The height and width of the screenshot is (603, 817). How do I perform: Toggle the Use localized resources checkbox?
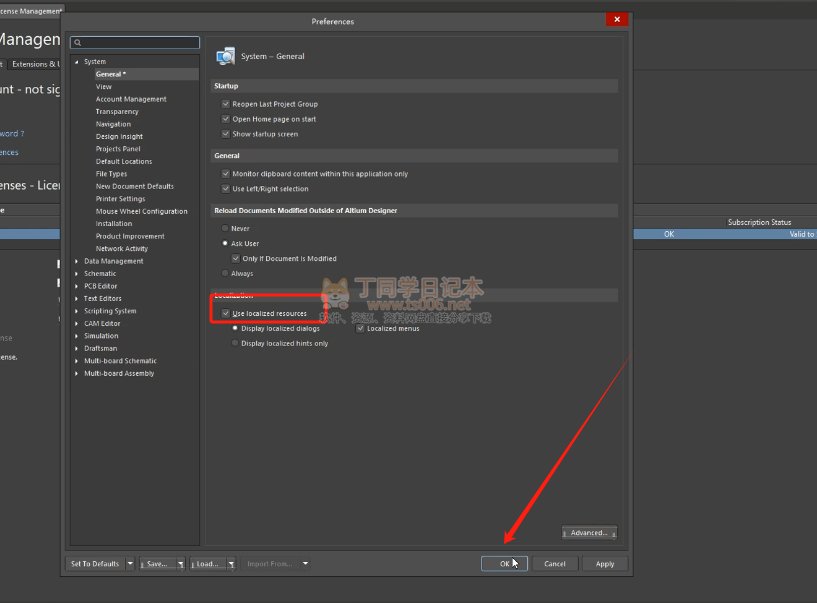(x=225, y=314)
